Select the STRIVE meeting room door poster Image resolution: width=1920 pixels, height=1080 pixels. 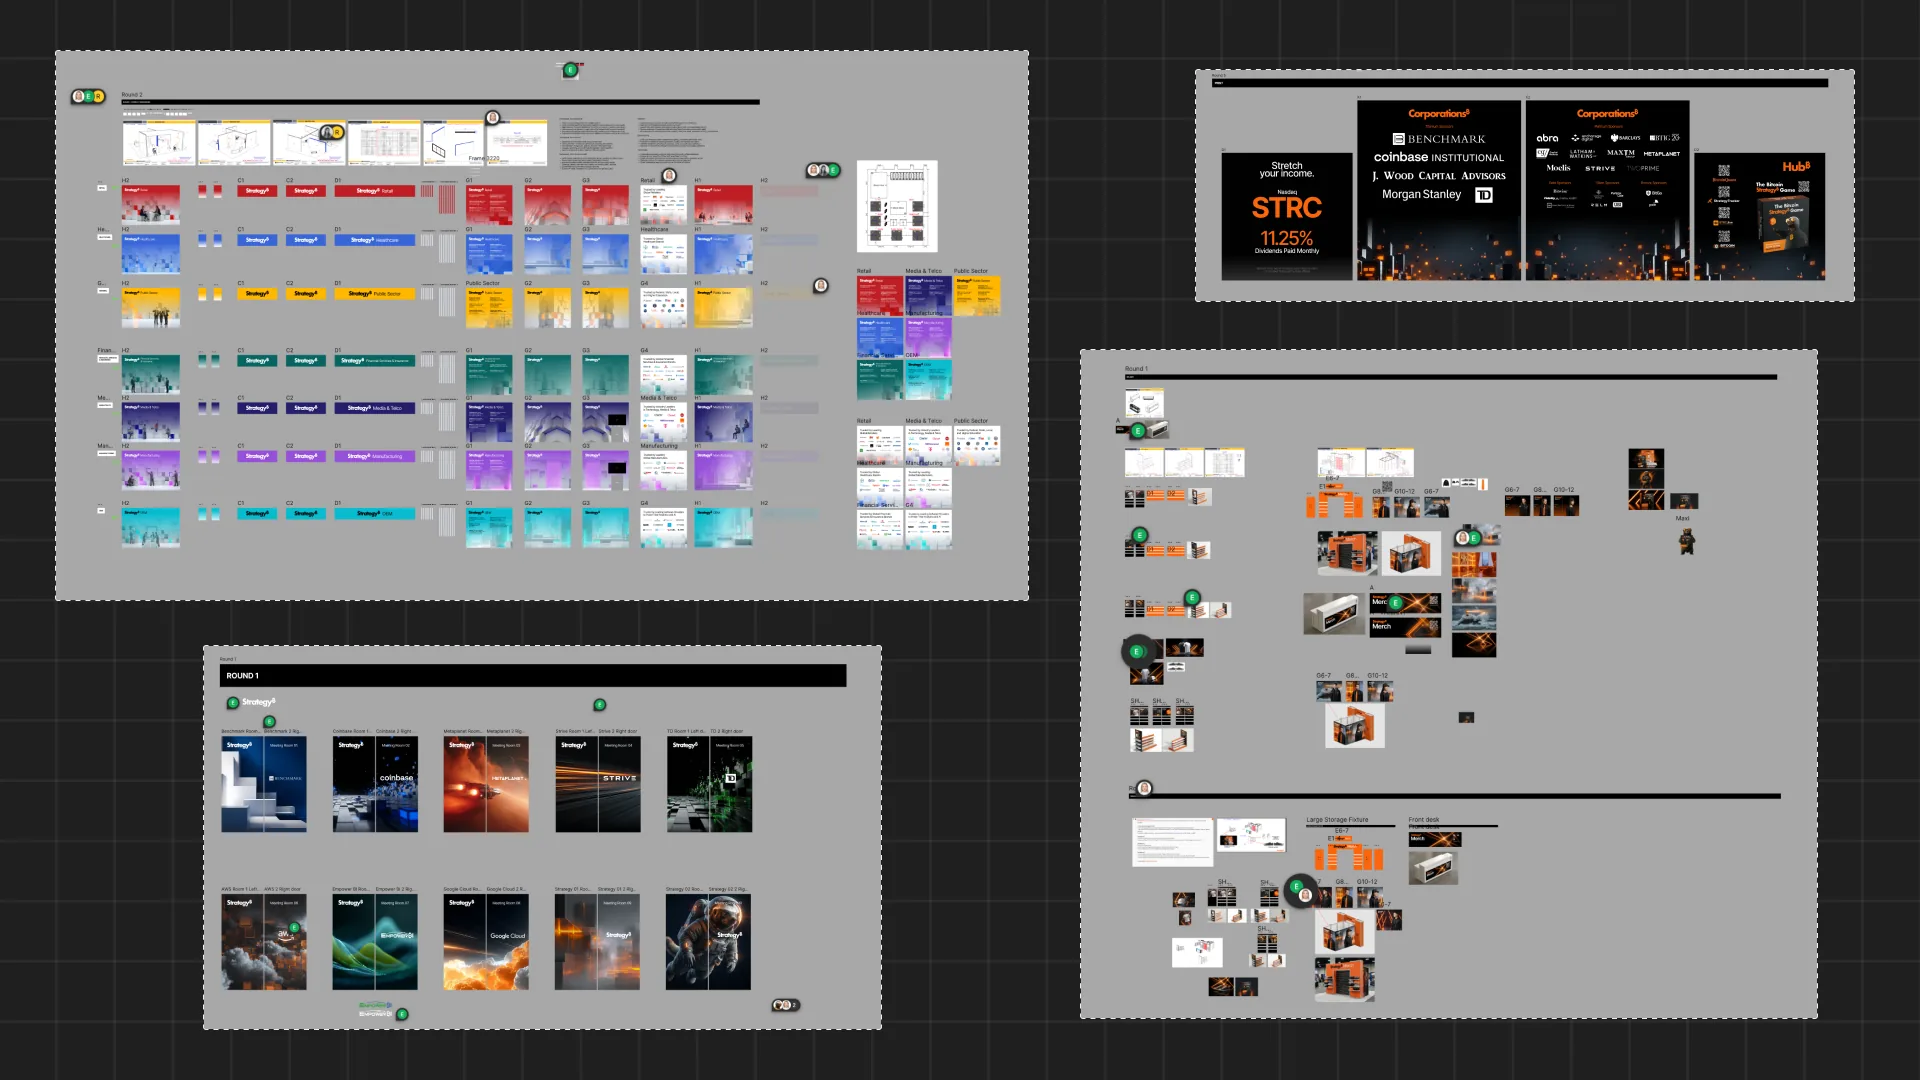coord(598,784)
